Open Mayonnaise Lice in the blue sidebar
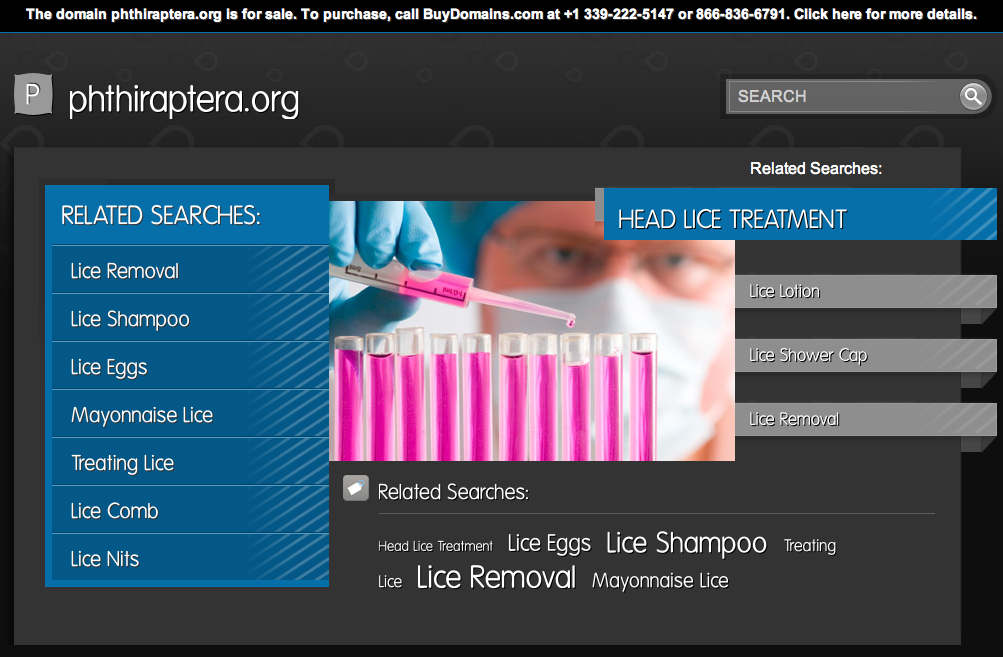The width and height of the screenshot is (1003, 657). [190, 415]
